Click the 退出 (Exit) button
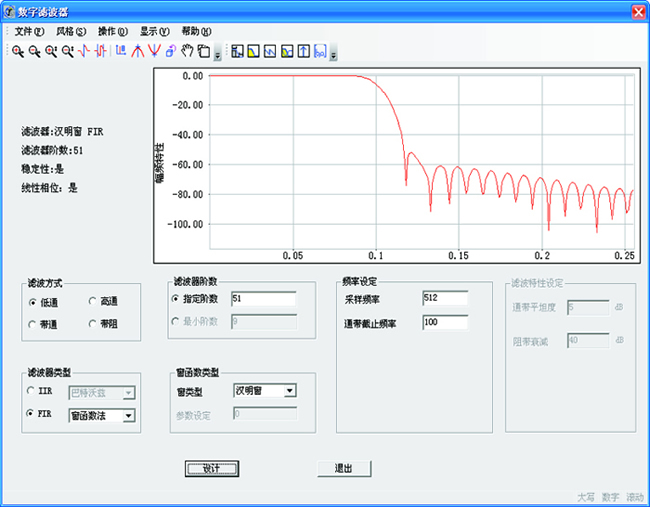The image size is (650, 507). [345, 468]
